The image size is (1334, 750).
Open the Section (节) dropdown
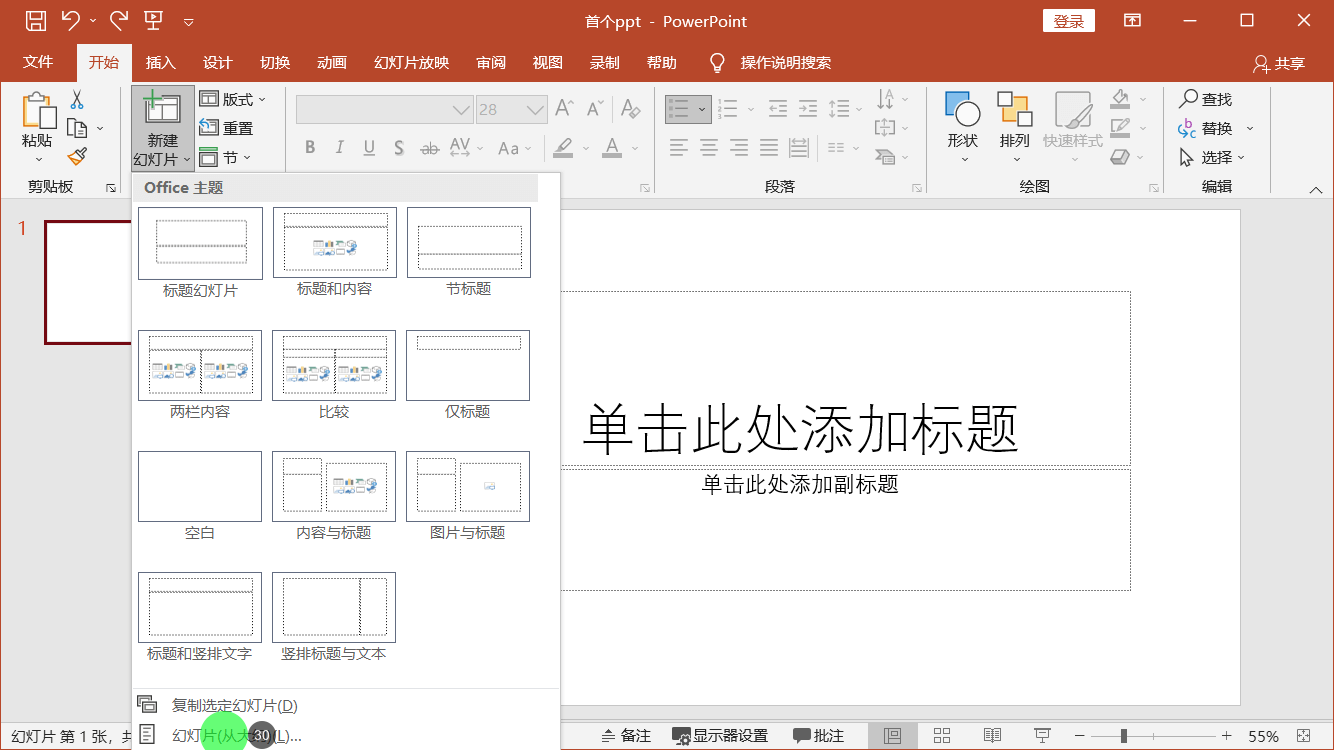click(225, 157)
